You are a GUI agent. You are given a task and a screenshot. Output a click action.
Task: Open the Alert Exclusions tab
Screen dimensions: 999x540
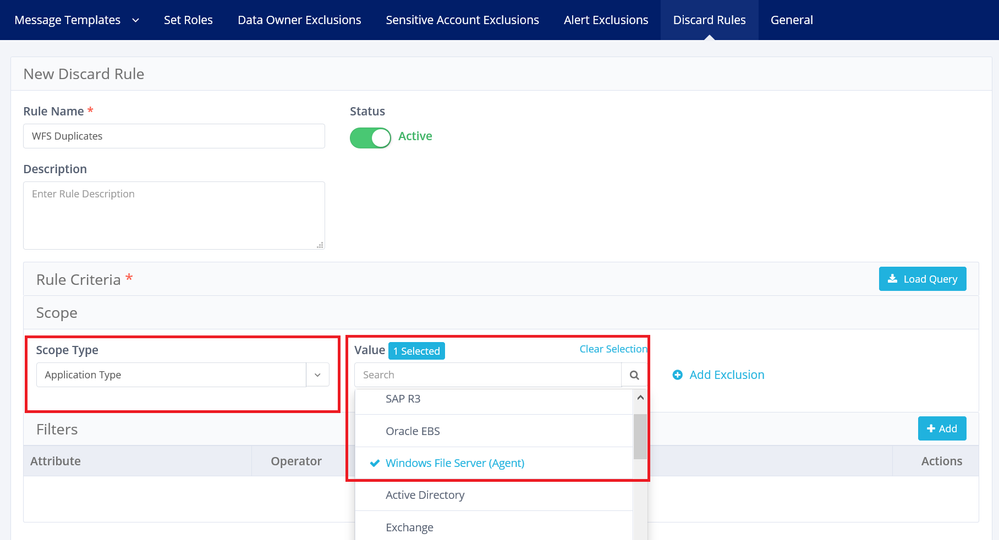(x=605, y=20)
